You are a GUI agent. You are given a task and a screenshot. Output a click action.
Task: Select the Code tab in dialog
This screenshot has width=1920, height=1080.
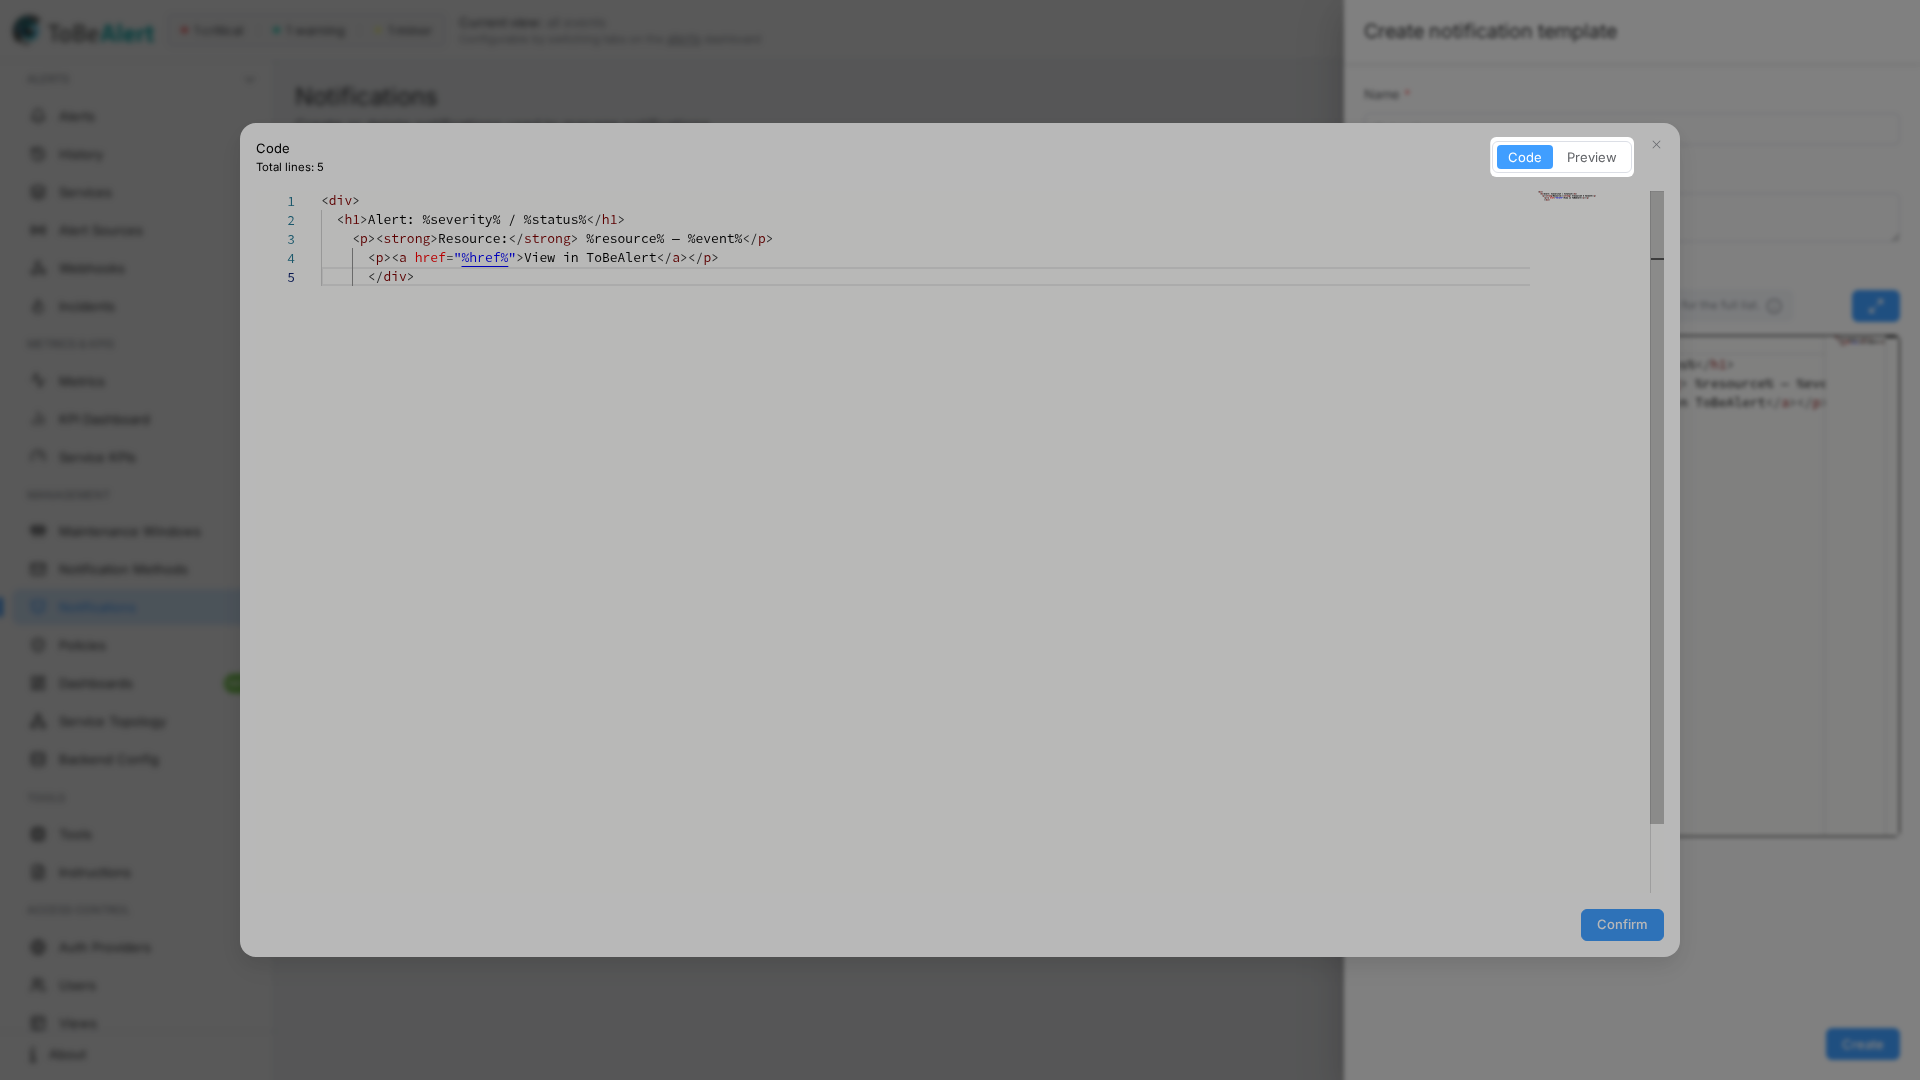pyautogui.click(x=1524, y=157)
